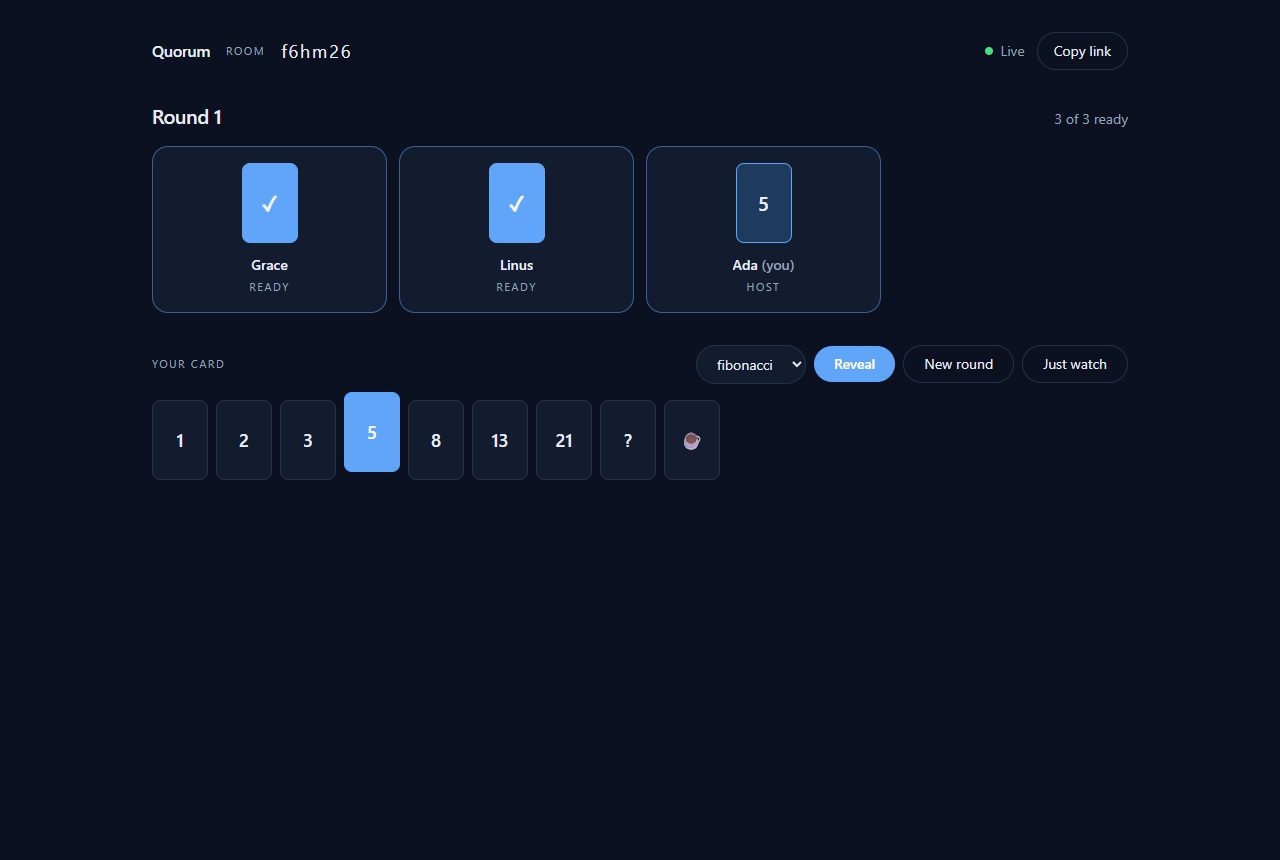This screenshot has height=860, width=1280.
Task: Choose estimate card 8
Action: tap(436, 440)
